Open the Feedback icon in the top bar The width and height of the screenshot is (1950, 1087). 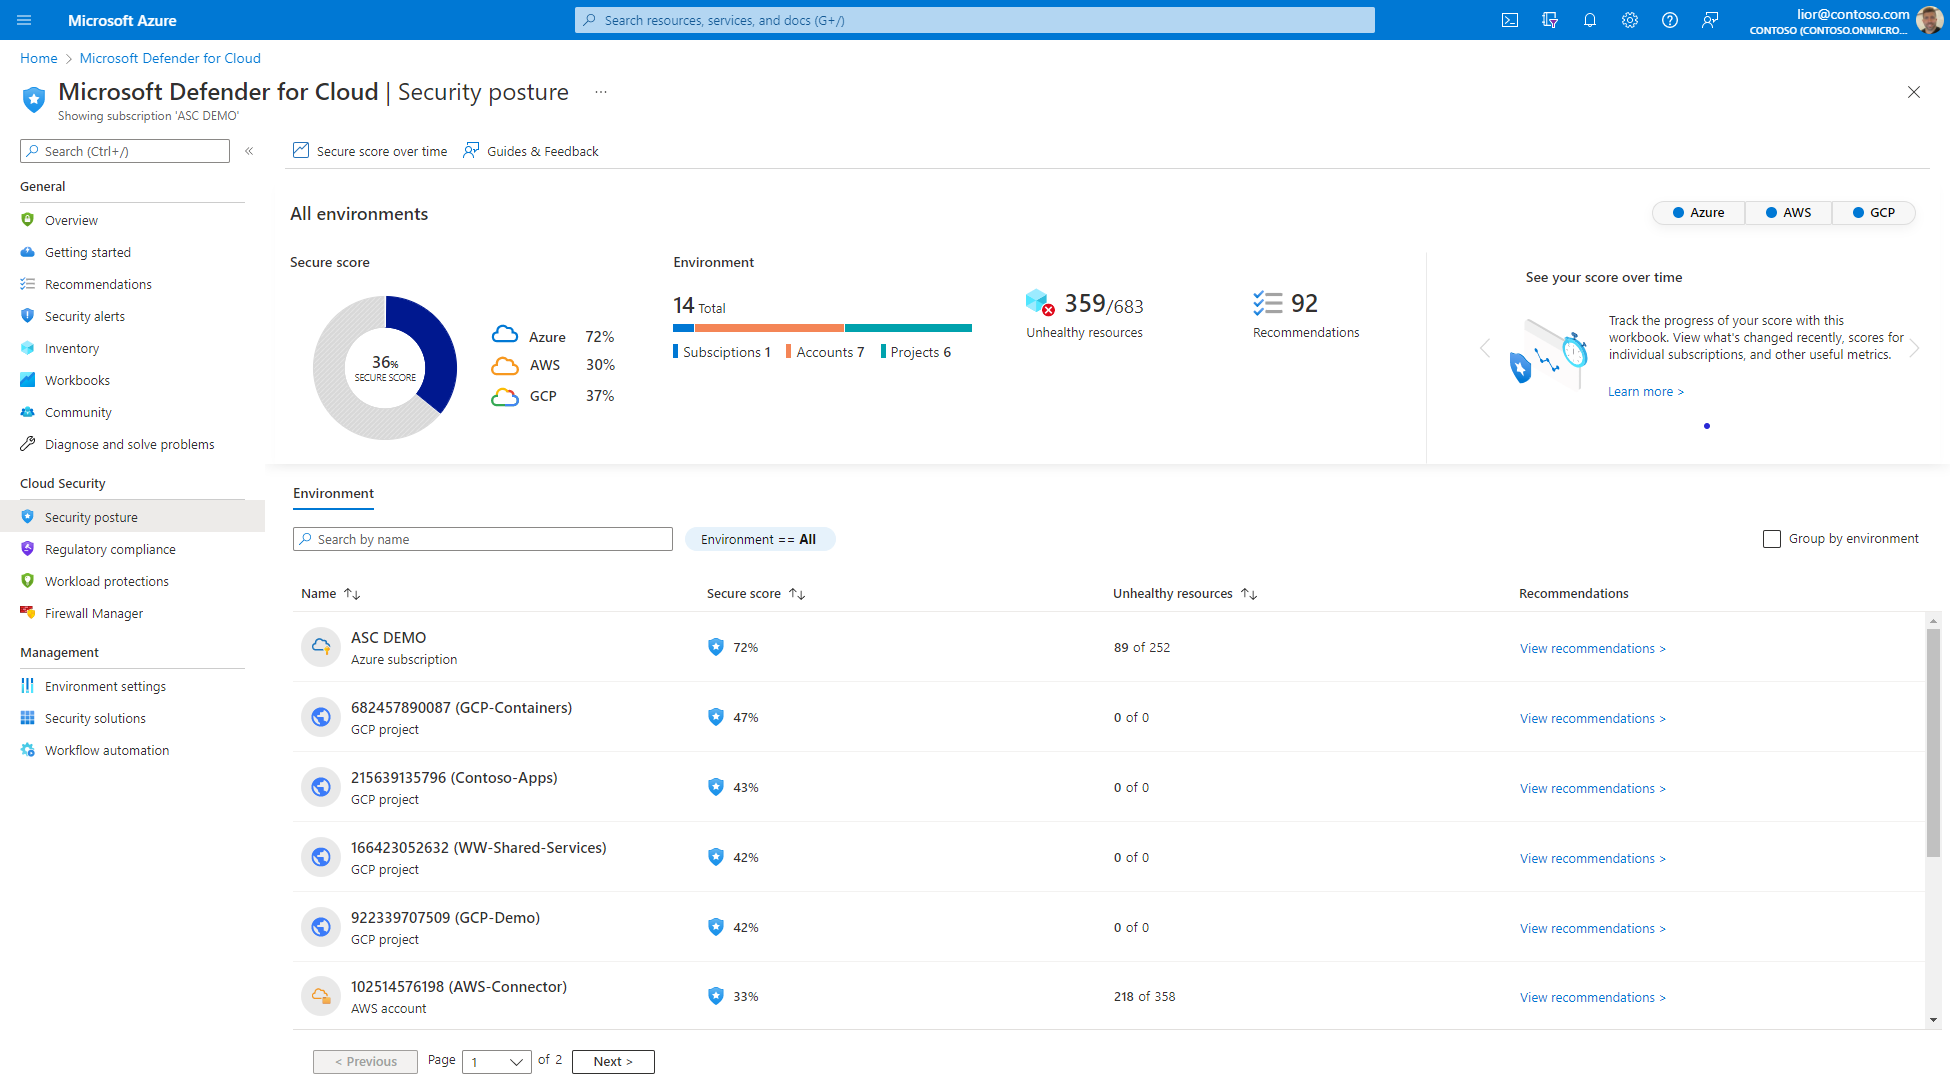[x=1710, y=20]
